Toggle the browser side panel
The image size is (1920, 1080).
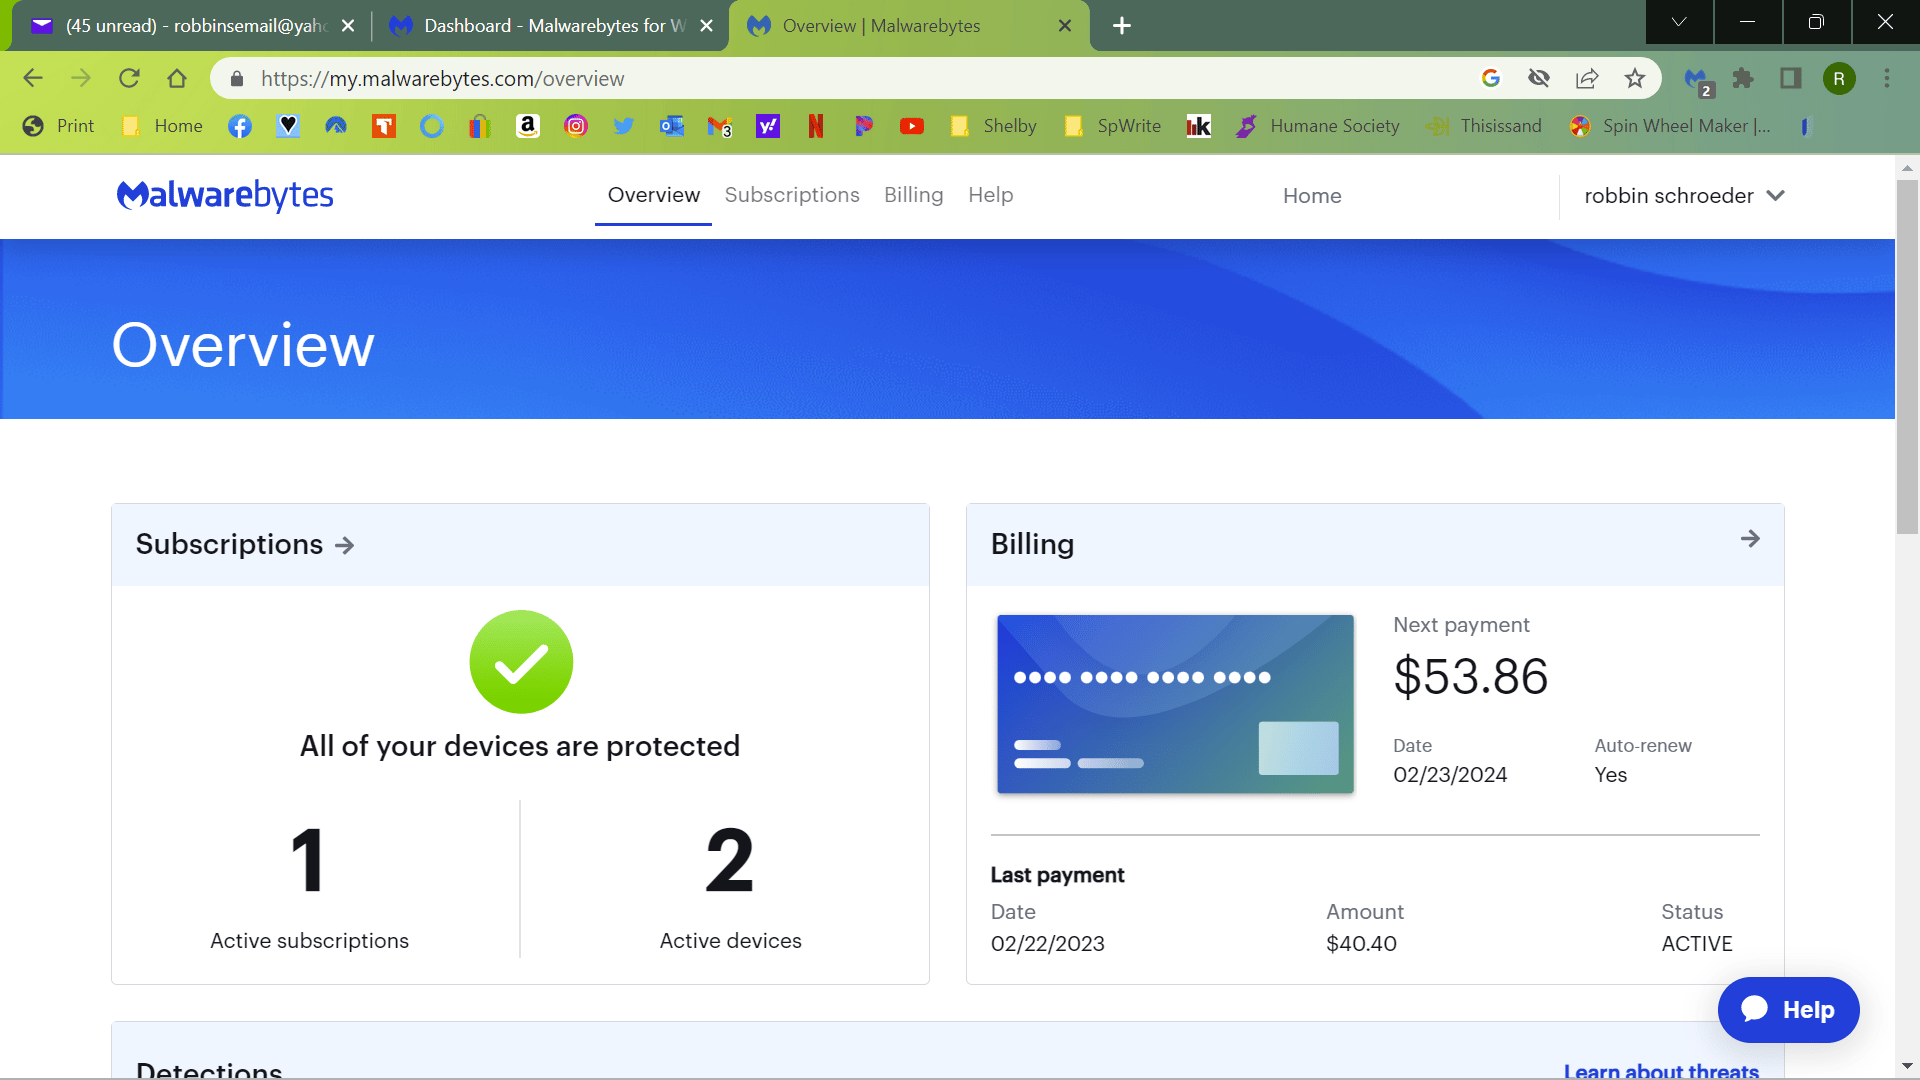[1791, 78]
